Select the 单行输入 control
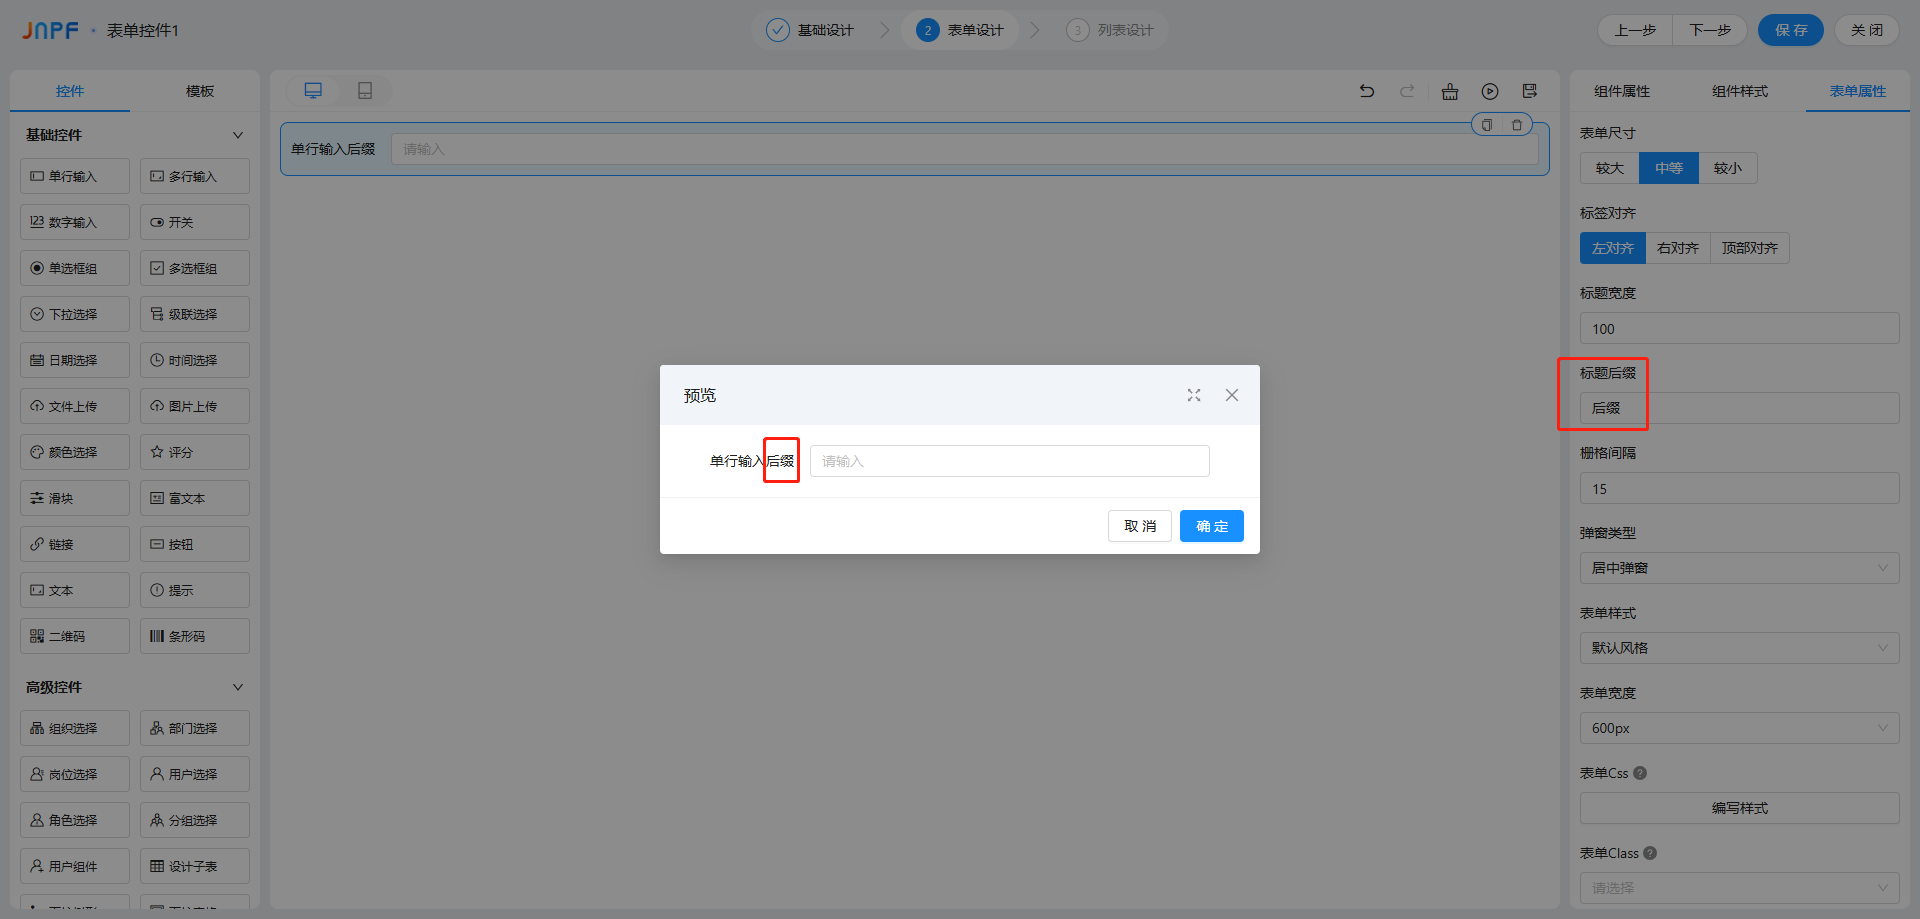The image size is (1920, 919). [x=75, y=176]
